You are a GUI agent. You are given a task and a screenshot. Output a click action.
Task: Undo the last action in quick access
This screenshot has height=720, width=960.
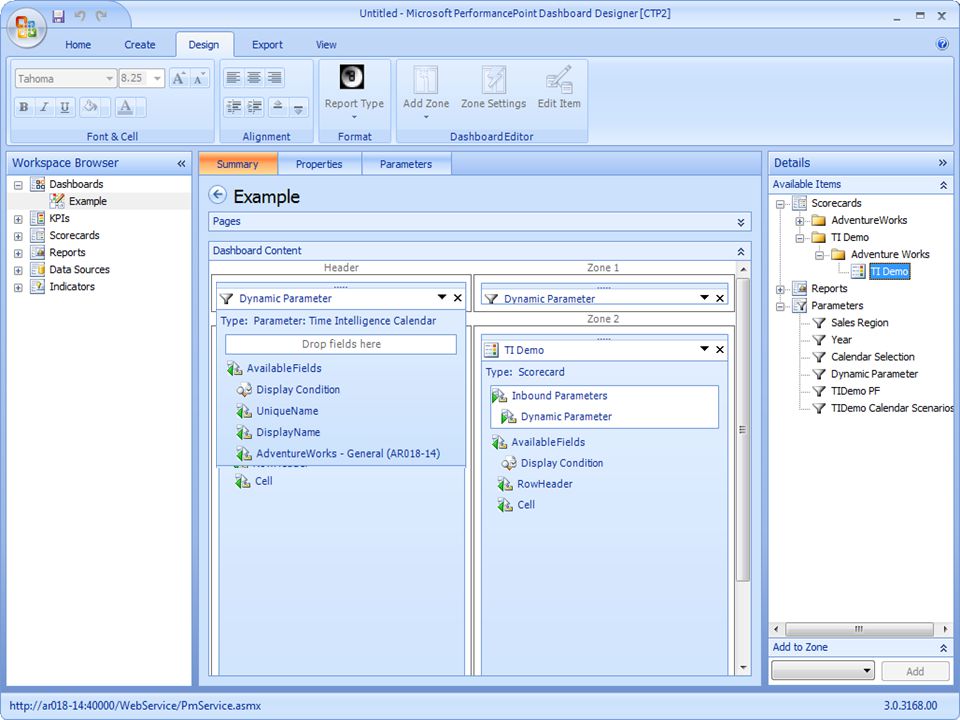click(x=80, y=16)
